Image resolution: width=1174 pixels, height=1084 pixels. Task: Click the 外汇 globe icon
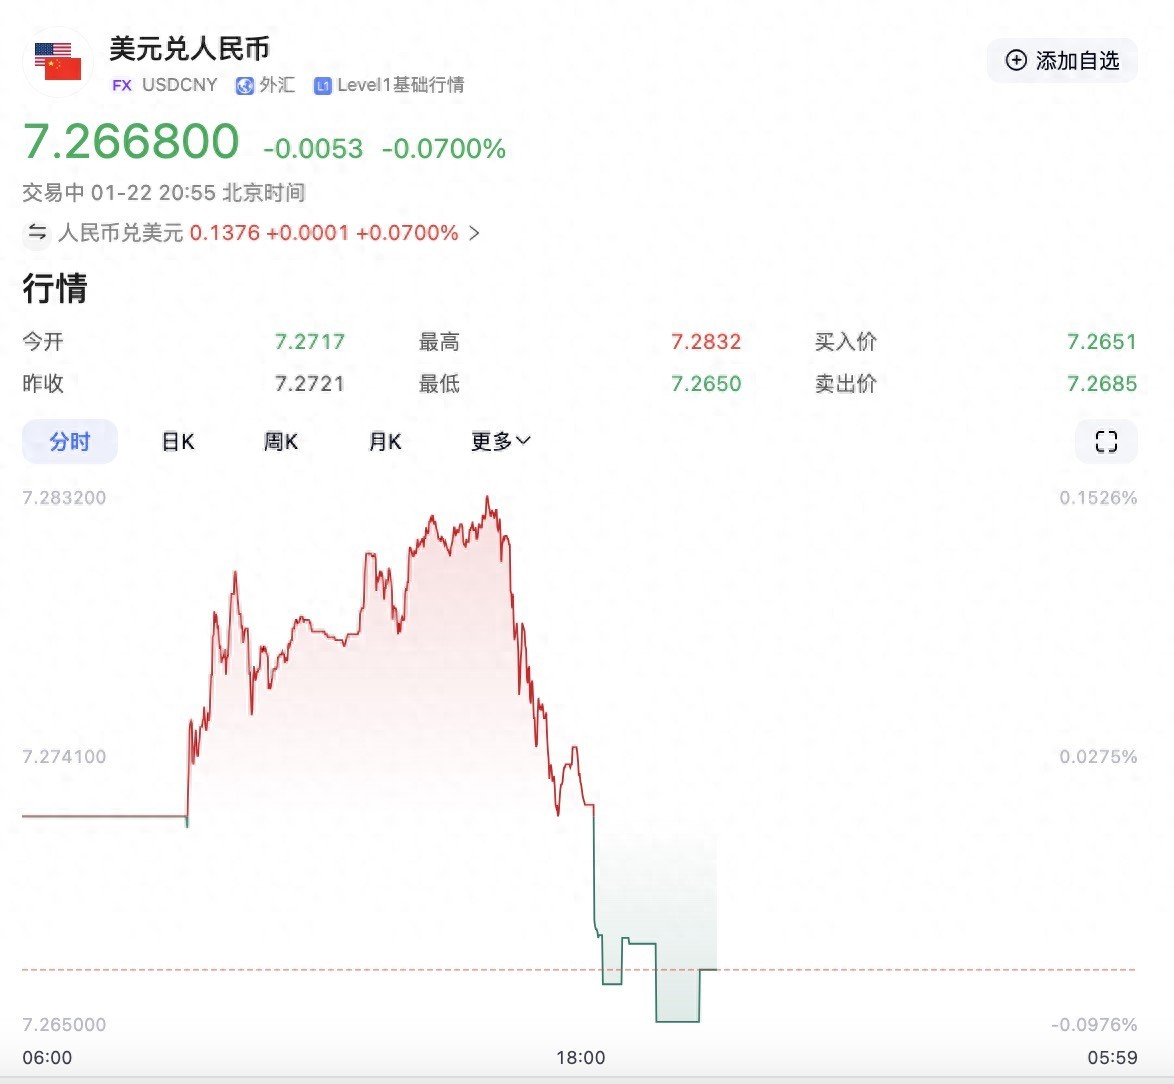[244, 86]
